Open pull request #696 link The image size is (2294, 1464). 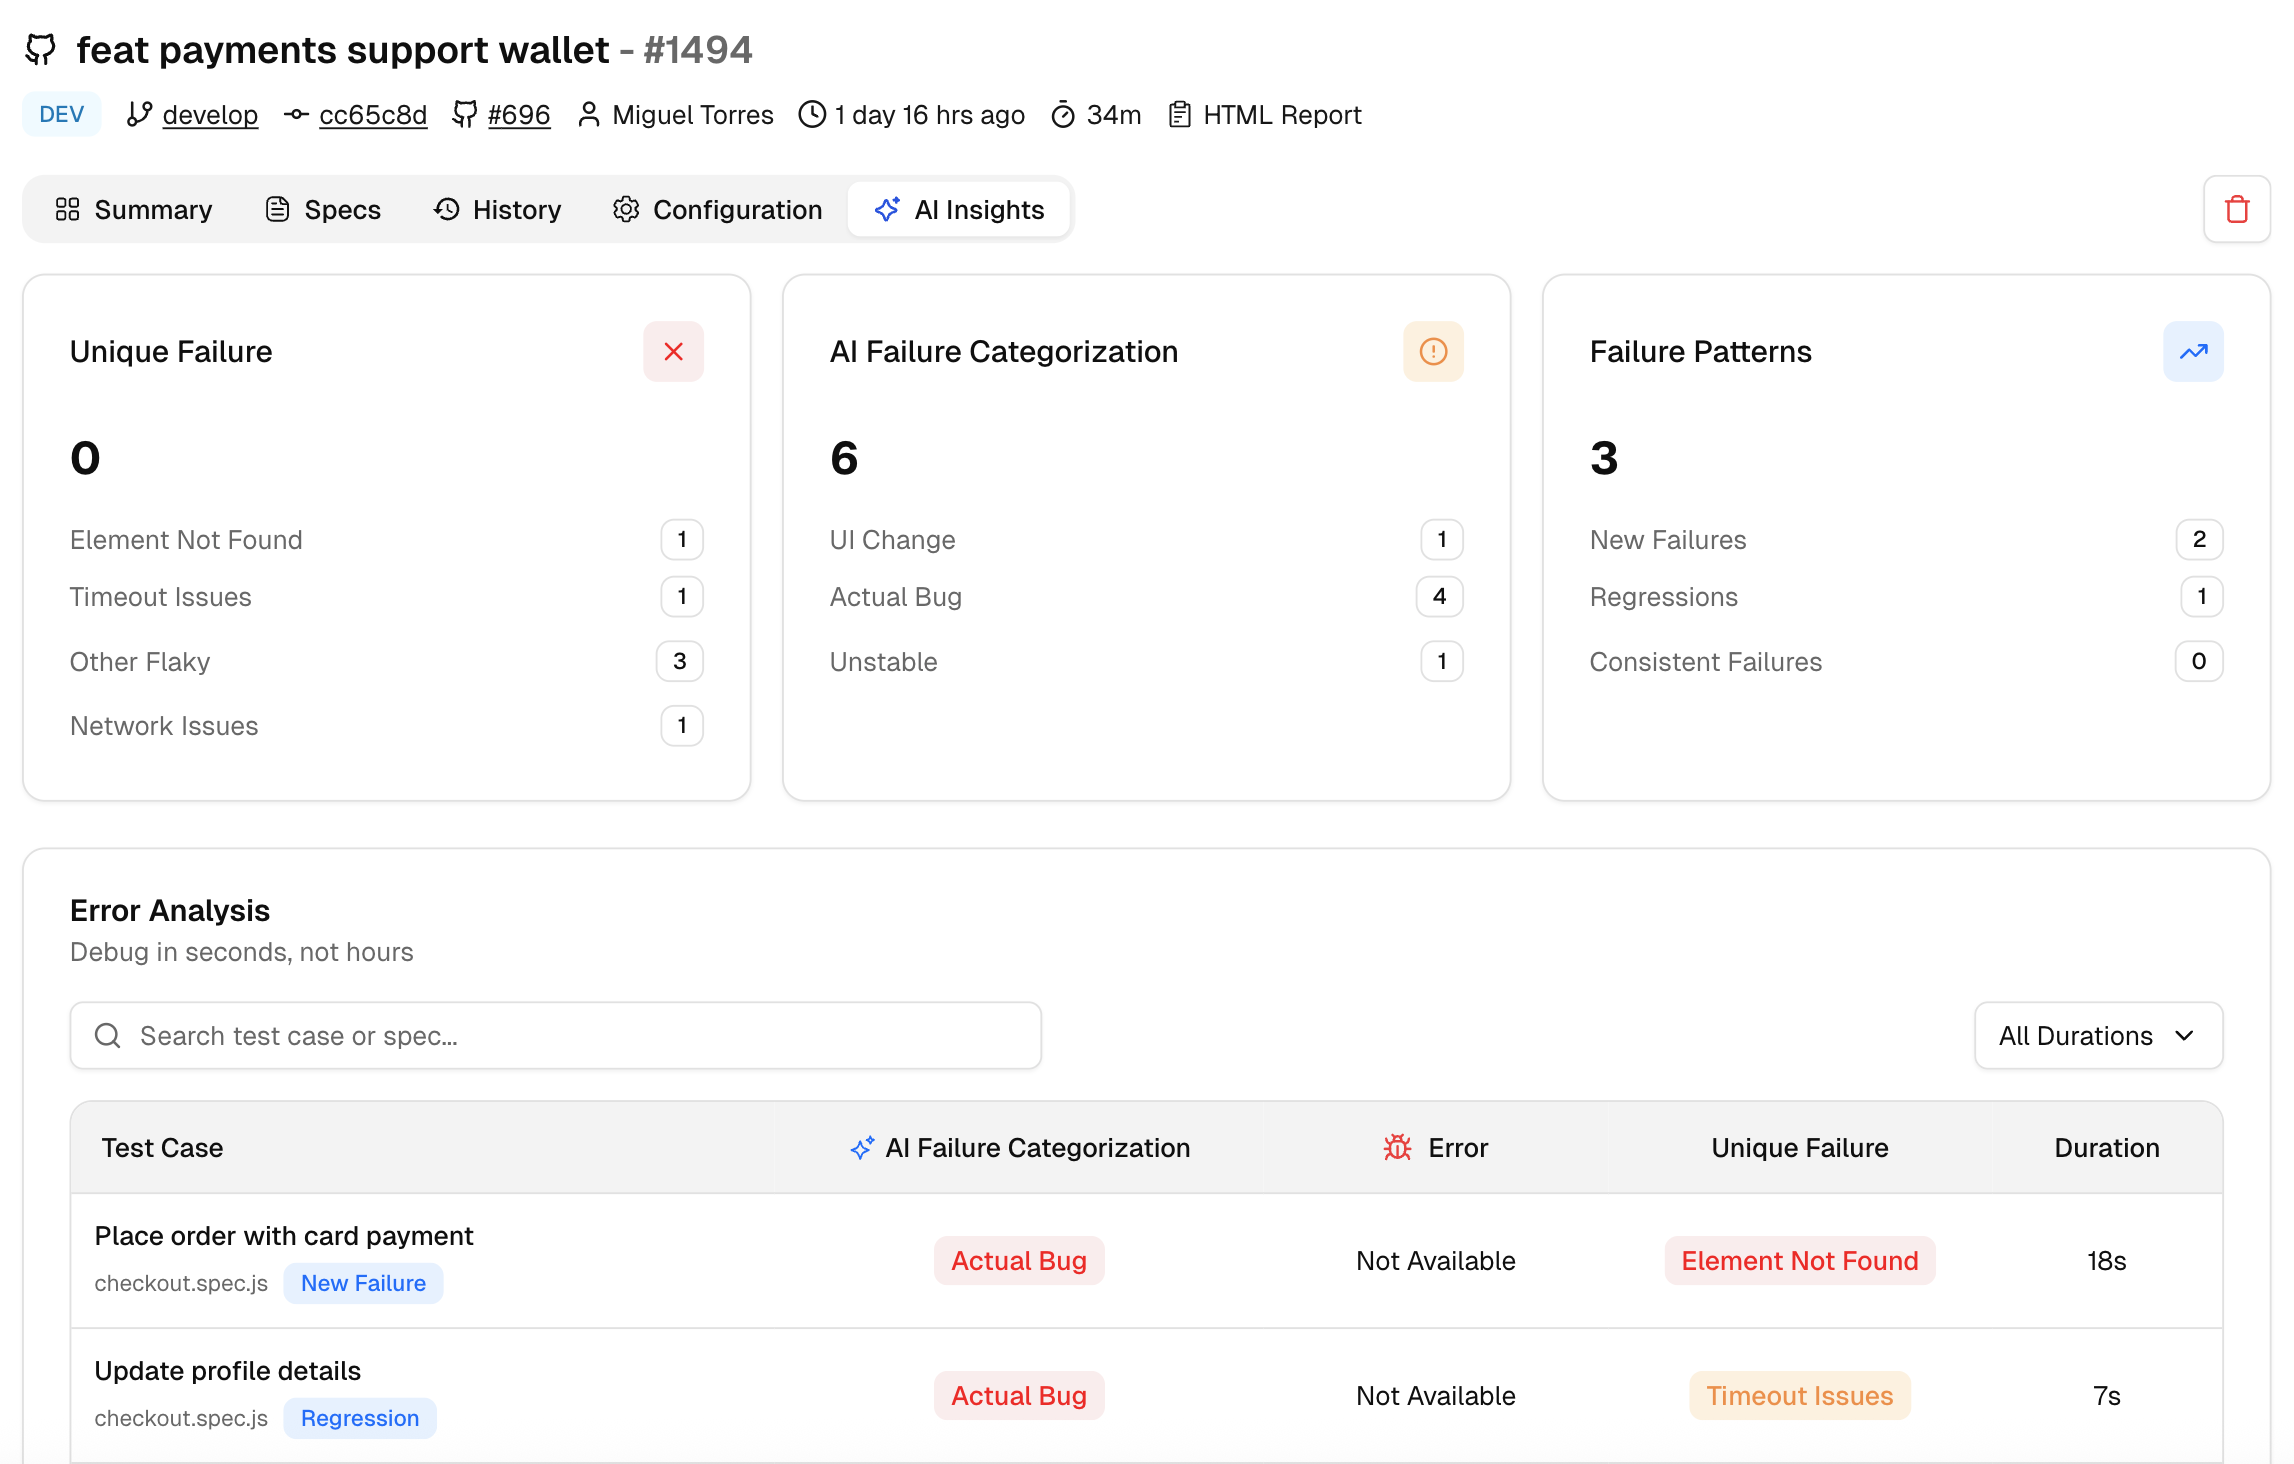pos(518,115)
